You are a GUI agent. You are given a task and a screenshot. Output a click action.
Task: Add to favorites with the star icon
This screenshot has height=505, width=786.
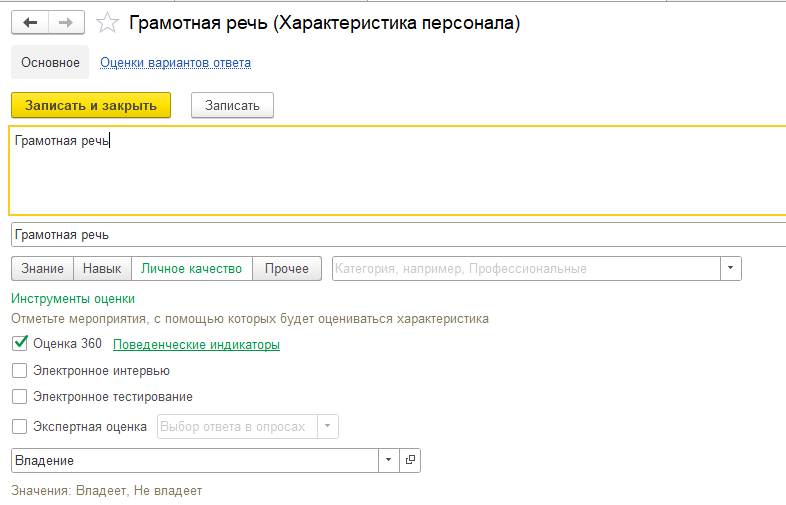coord(107,23)
